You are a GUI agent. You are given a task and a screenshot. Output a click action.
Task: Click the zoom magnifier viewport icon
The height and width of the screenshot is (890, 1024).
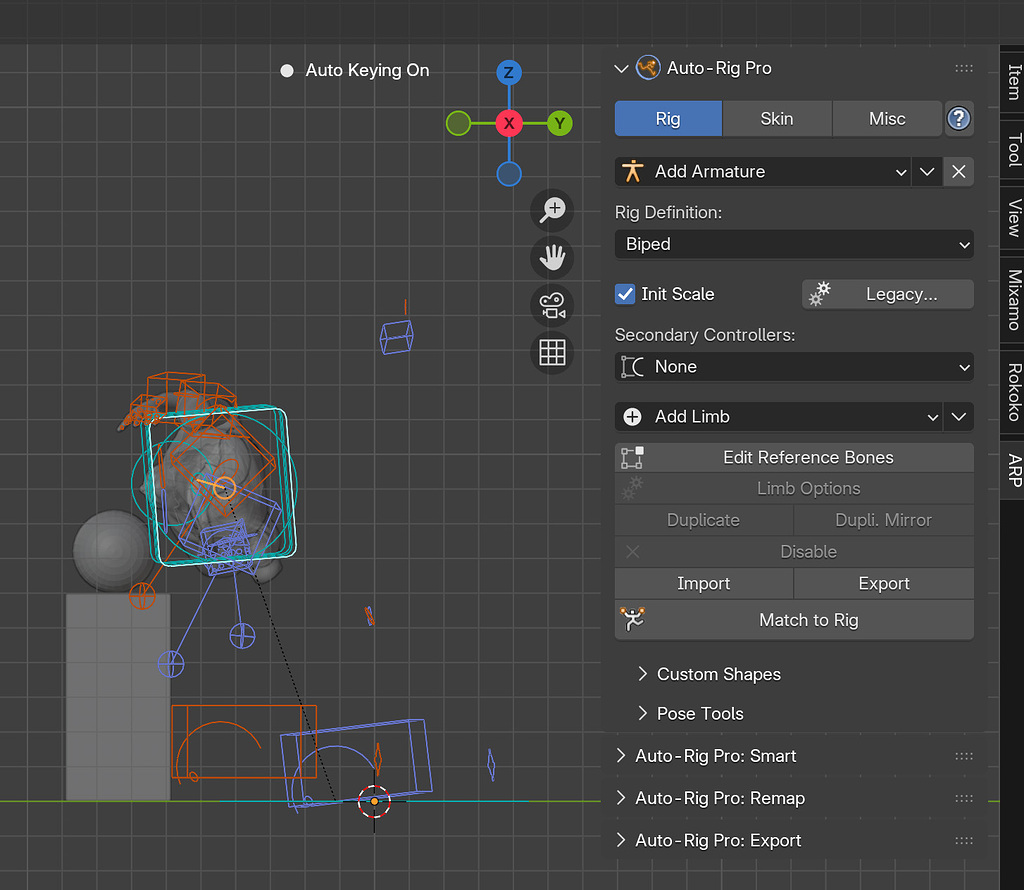click(x=552, y=210)
